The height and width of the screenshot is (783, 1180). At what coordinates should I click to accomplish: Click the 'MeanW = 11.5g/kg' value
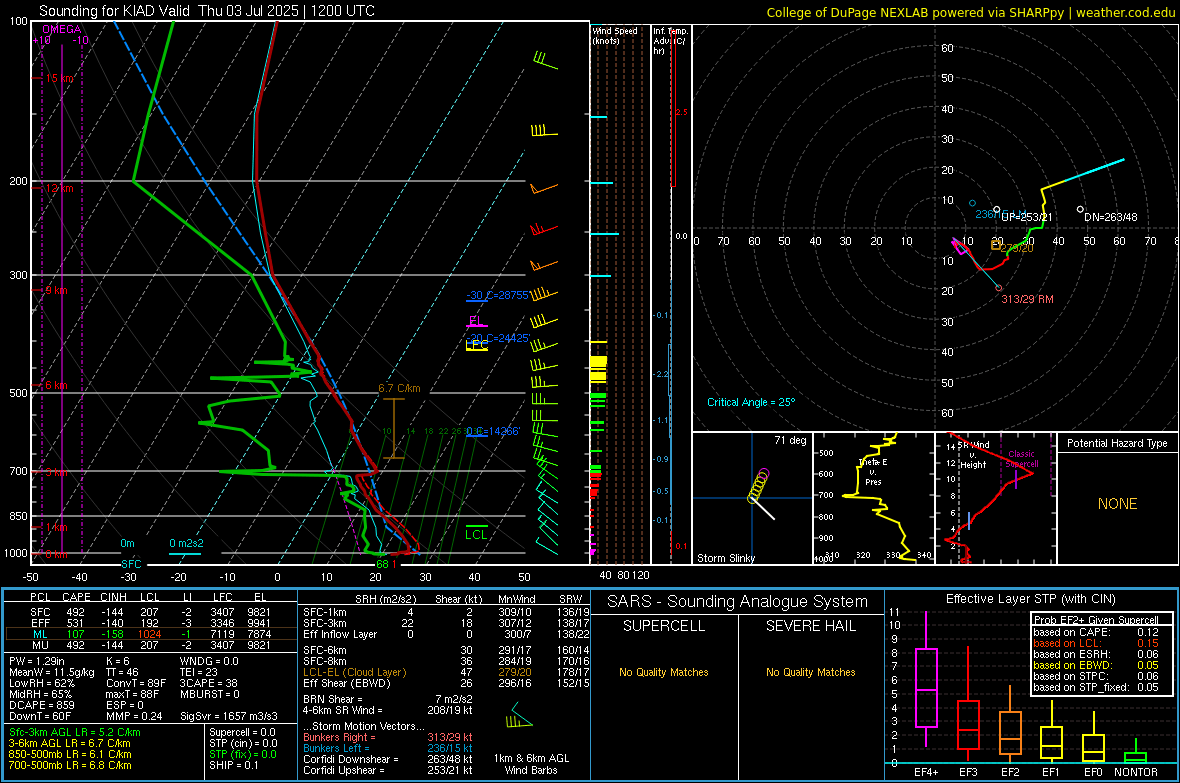point(52,672)
